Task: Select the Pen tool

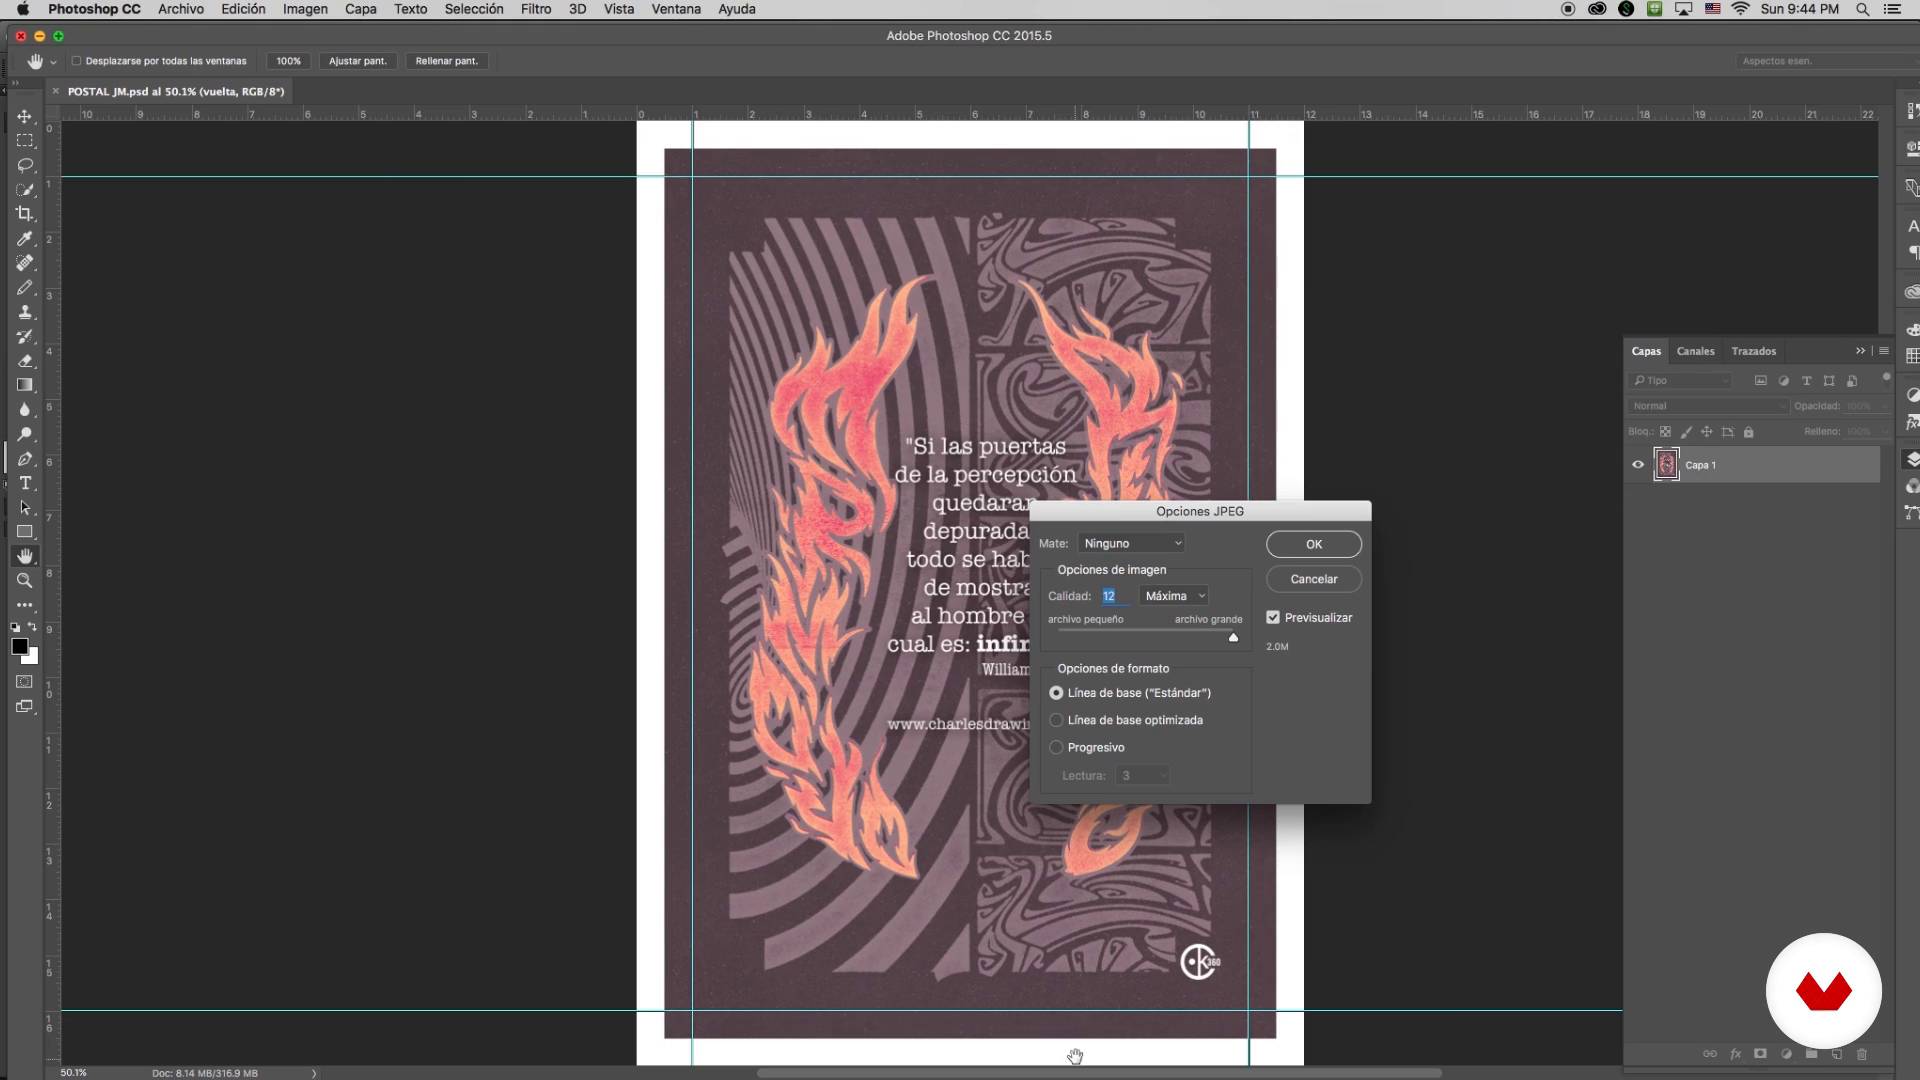Action: coord(25,459)
